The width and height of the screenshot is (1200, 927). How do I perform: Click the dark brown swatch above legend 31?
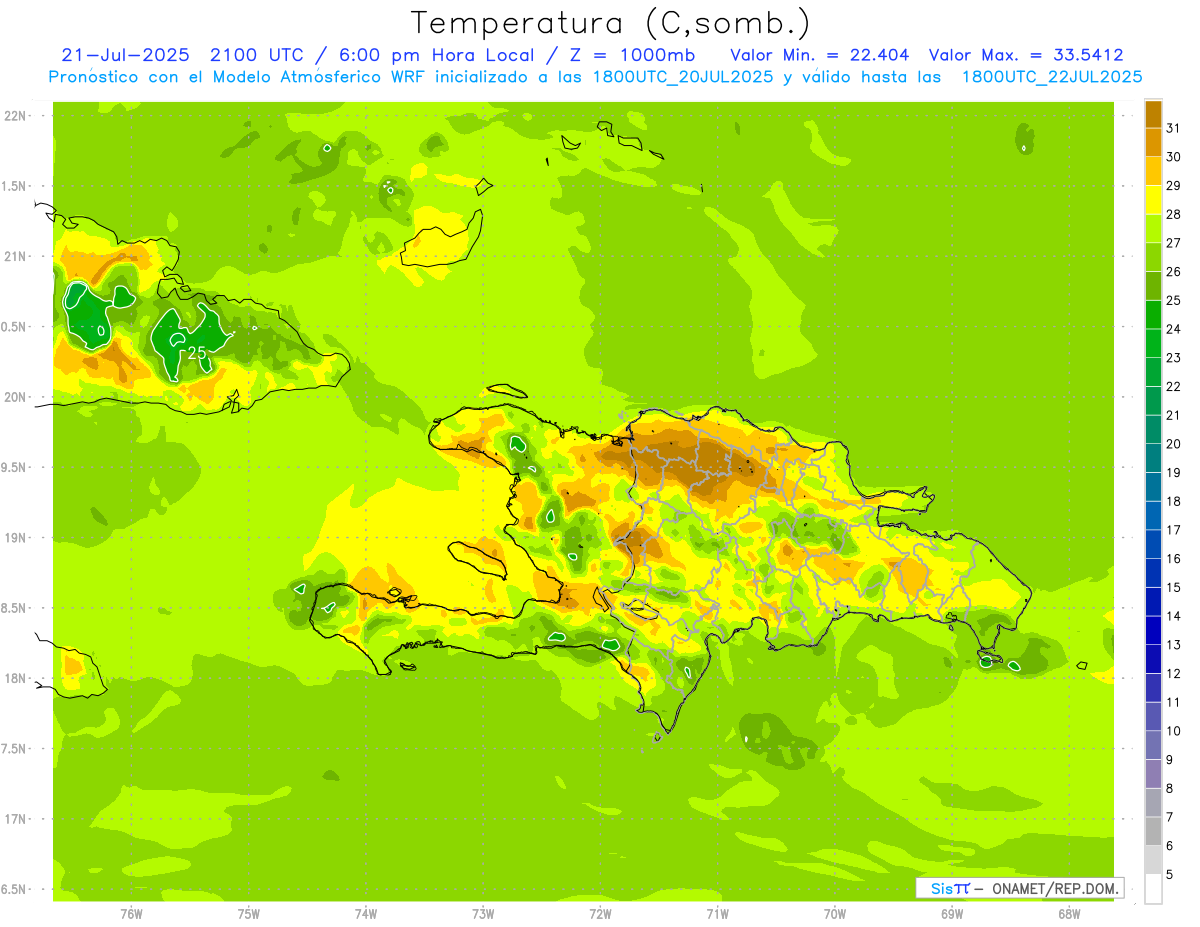[x=1153, y=114]
